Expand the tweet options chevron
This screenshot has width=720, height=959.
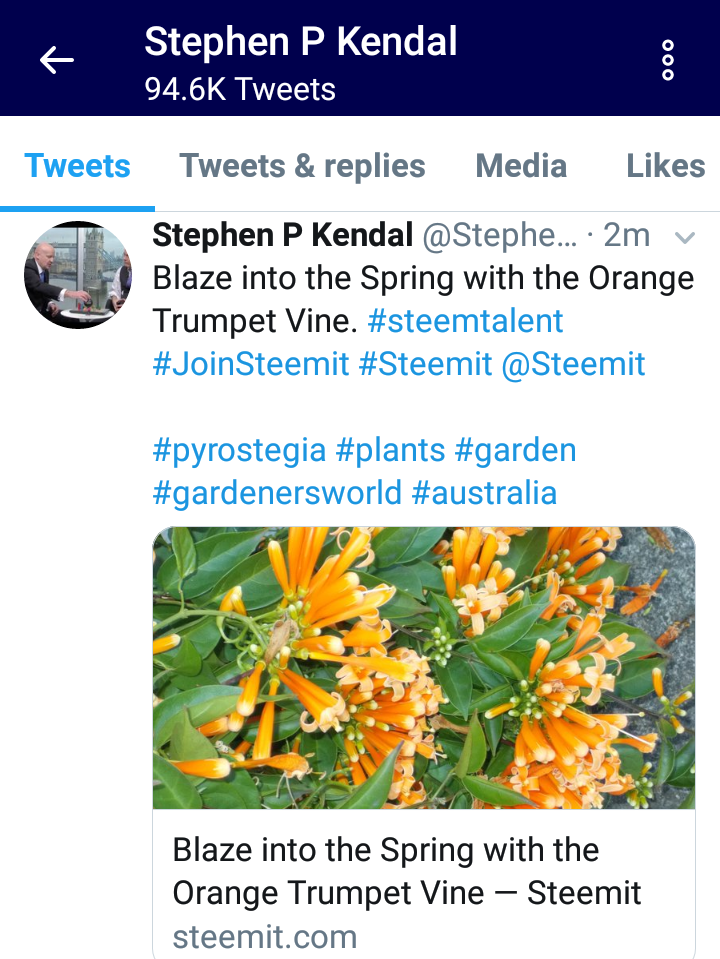685,237
